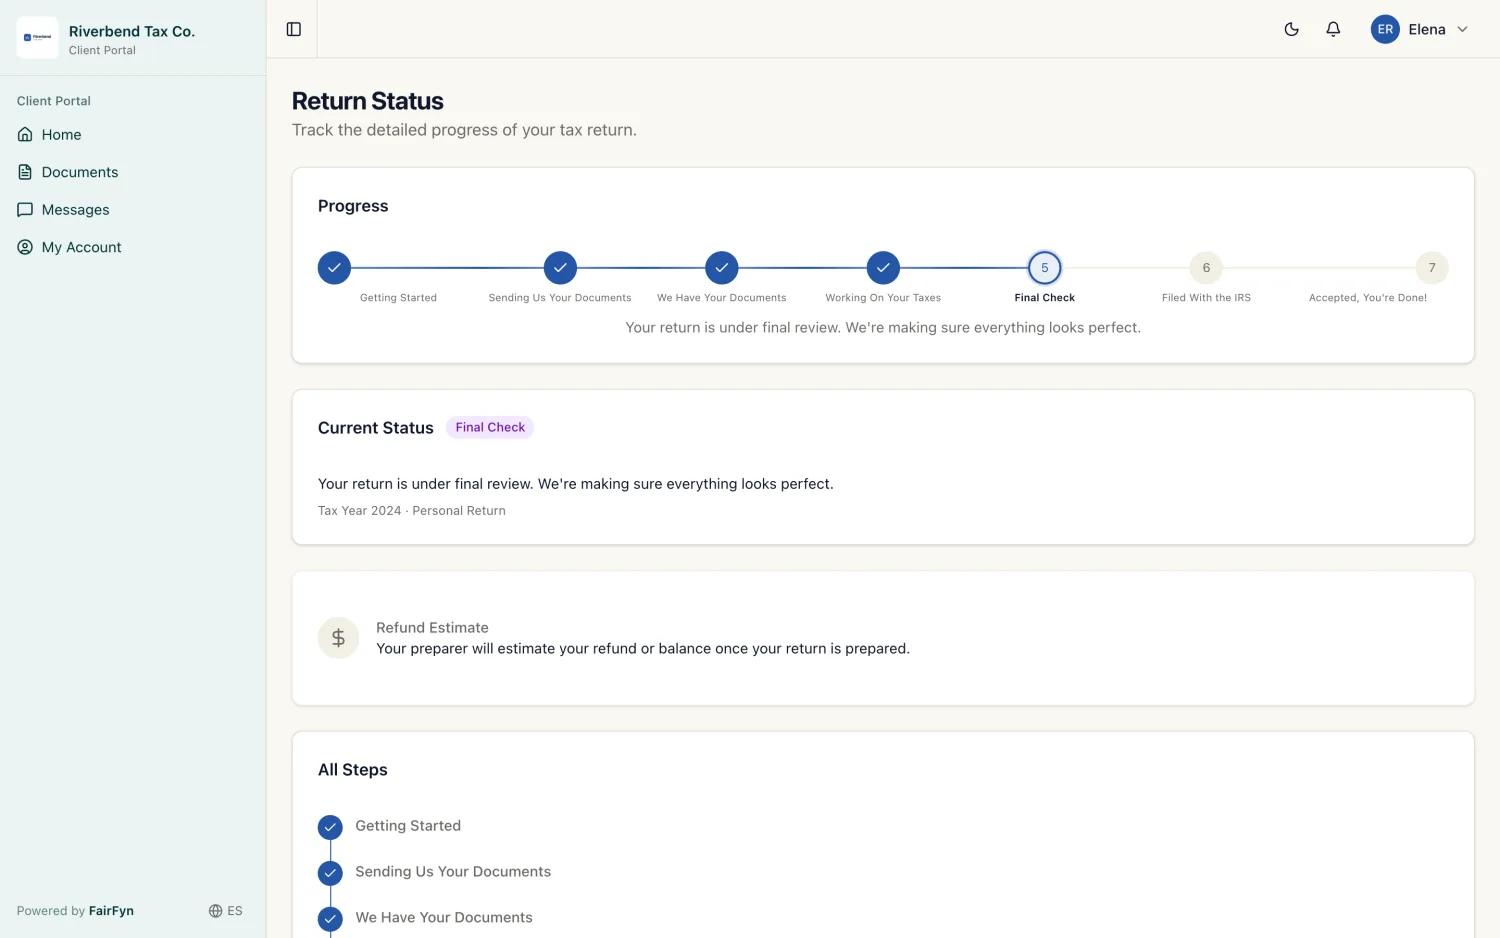
Task: Click step 7 Accepted circle
Action: click(1432, 268)
